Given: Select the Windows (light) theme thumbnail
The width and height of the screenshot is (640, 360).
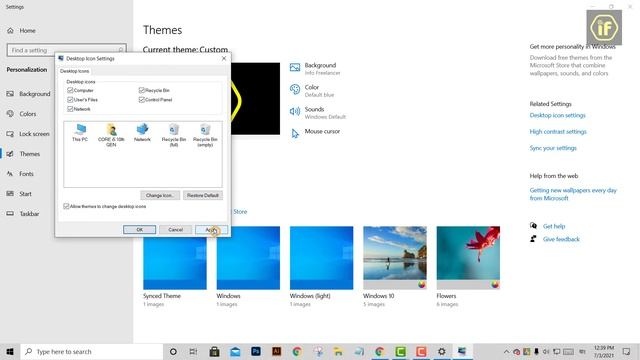Looking at the screenshot, I should tap(322, 258).
